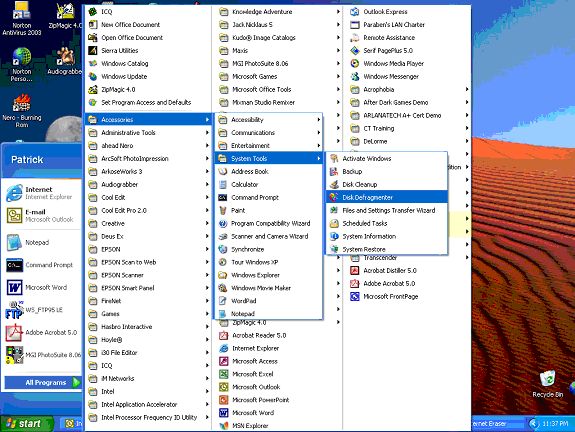Expand the Knowledge Adventure submenu arrow
The image size is (575, 432).
click(338, 12)
